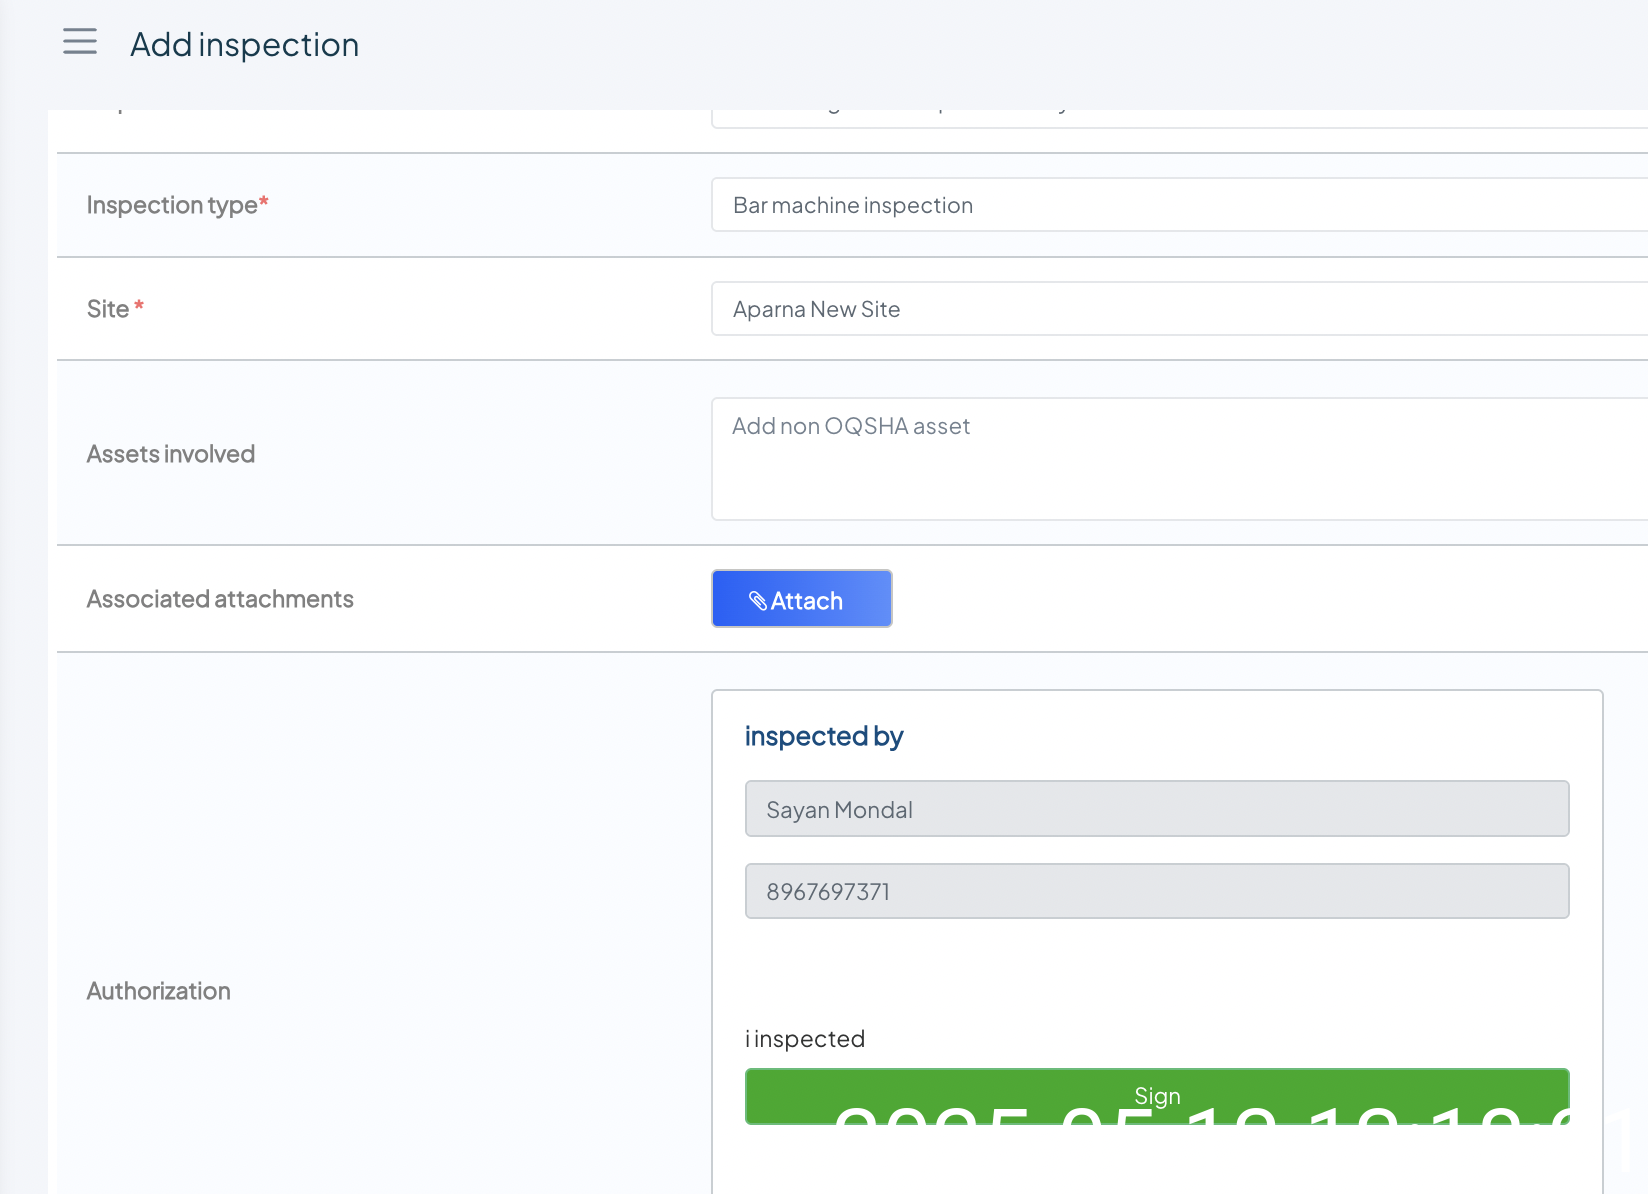
Task: Click the i inspected text
Action: (x=805, y=1039)
